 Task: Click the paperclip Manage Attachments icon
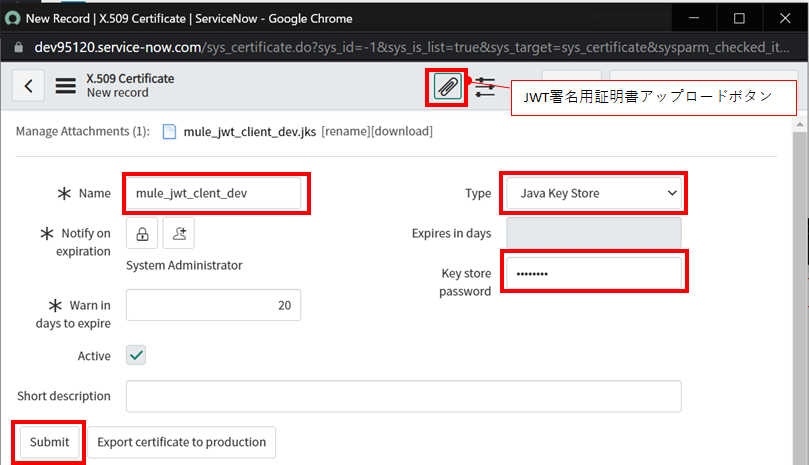point(449,87)
